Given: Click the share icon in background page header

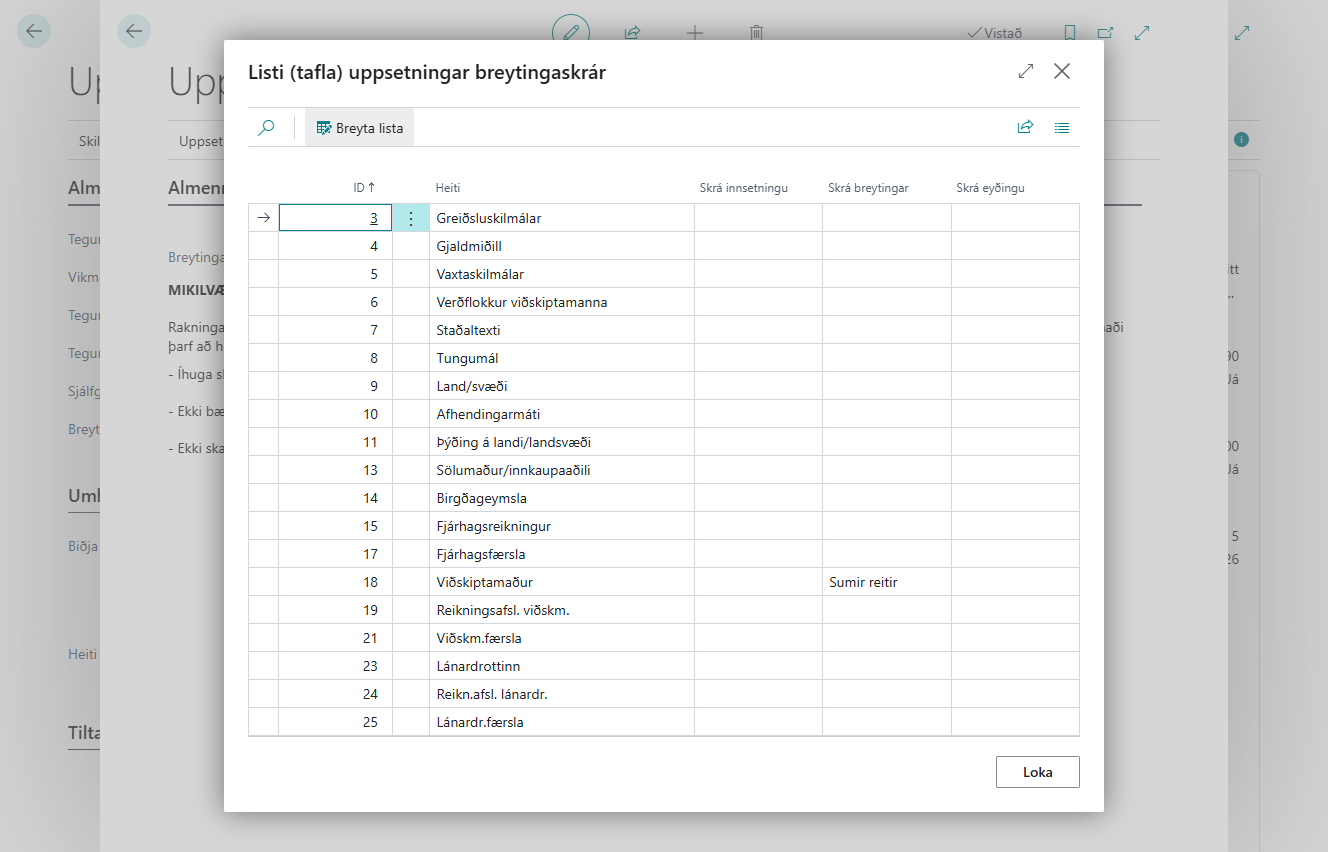Looking at the screenshot, I should [632, 32].
